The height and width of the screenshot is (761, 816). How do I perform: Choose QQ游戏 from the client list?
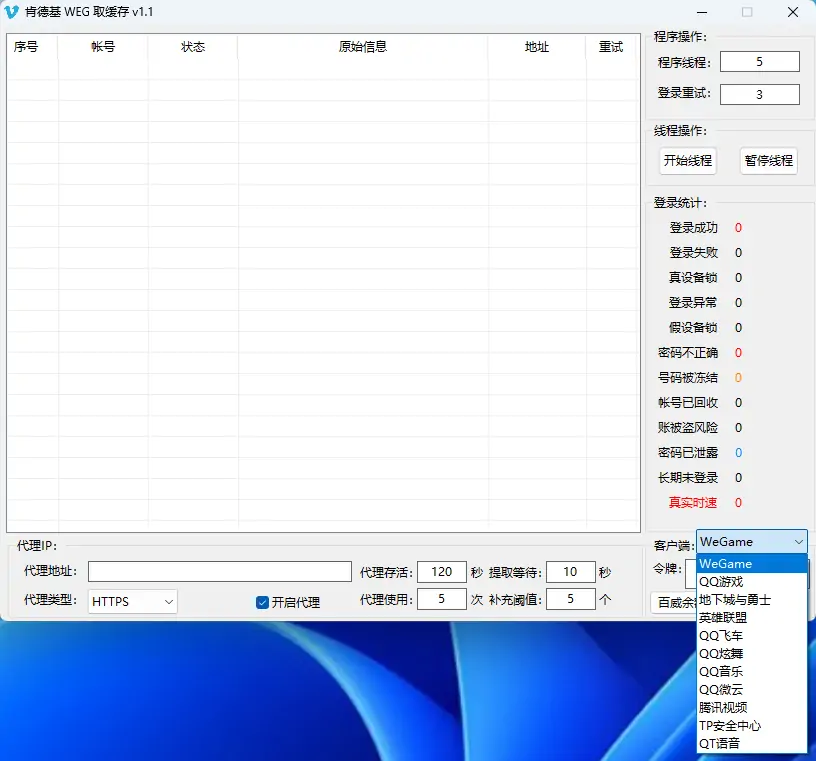pos(751,581)
